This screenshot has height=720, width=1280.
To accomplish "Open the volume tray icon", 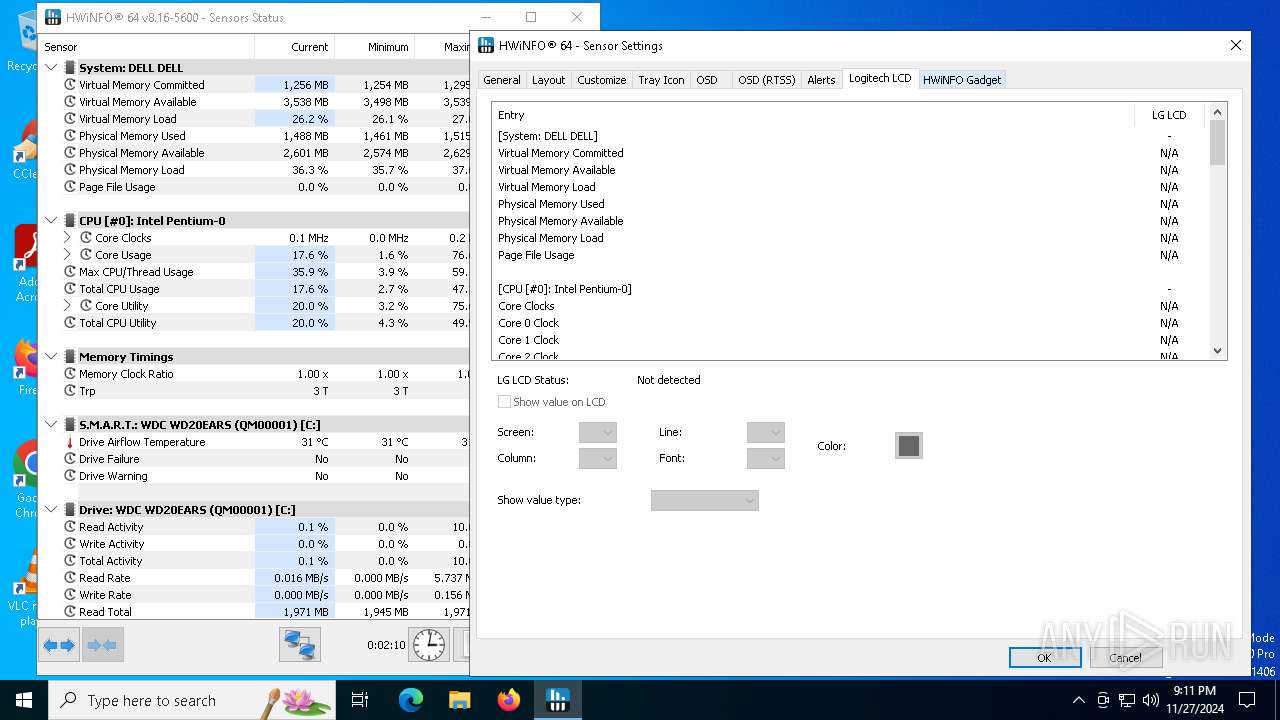I will click(x=1150, y=700).
